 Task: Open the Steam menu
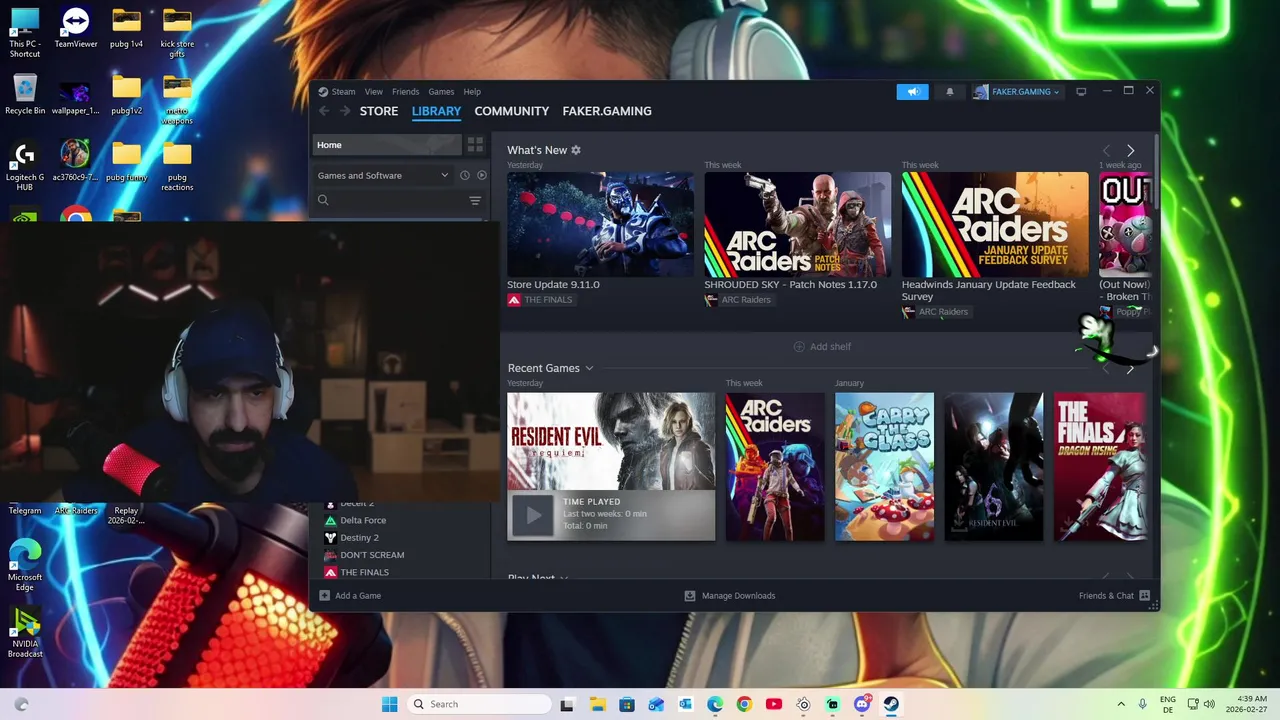tap(343, 92)
